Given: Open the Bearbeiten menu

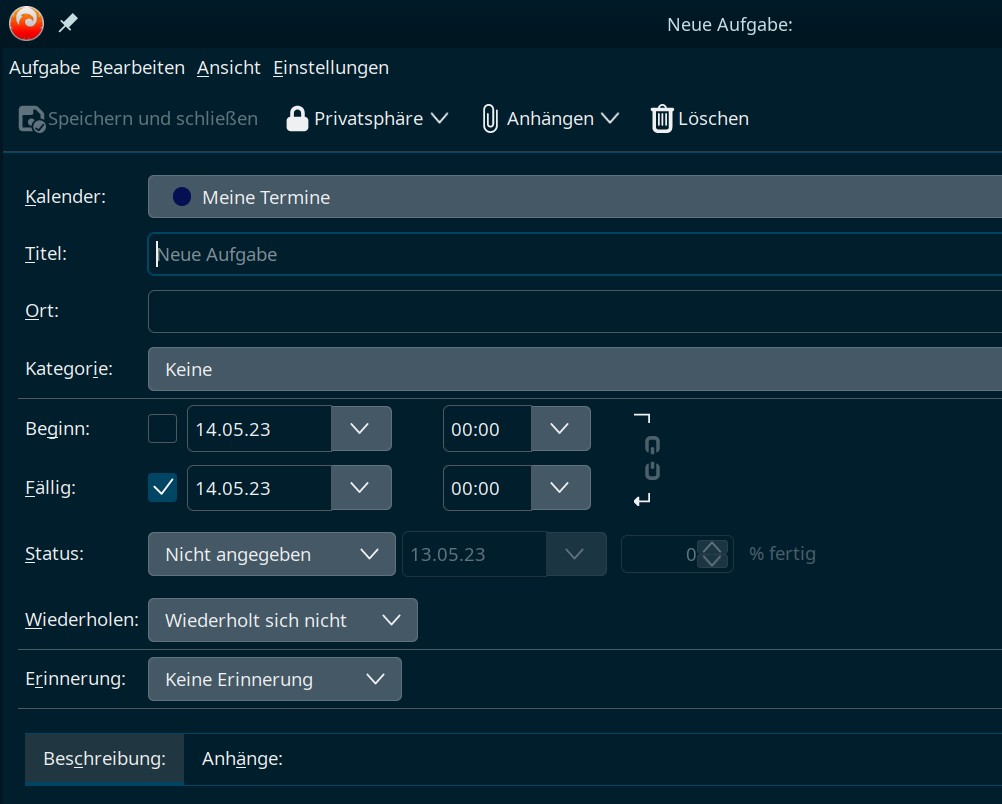Looking at the screenshot, I should click(x=138, y=68).
